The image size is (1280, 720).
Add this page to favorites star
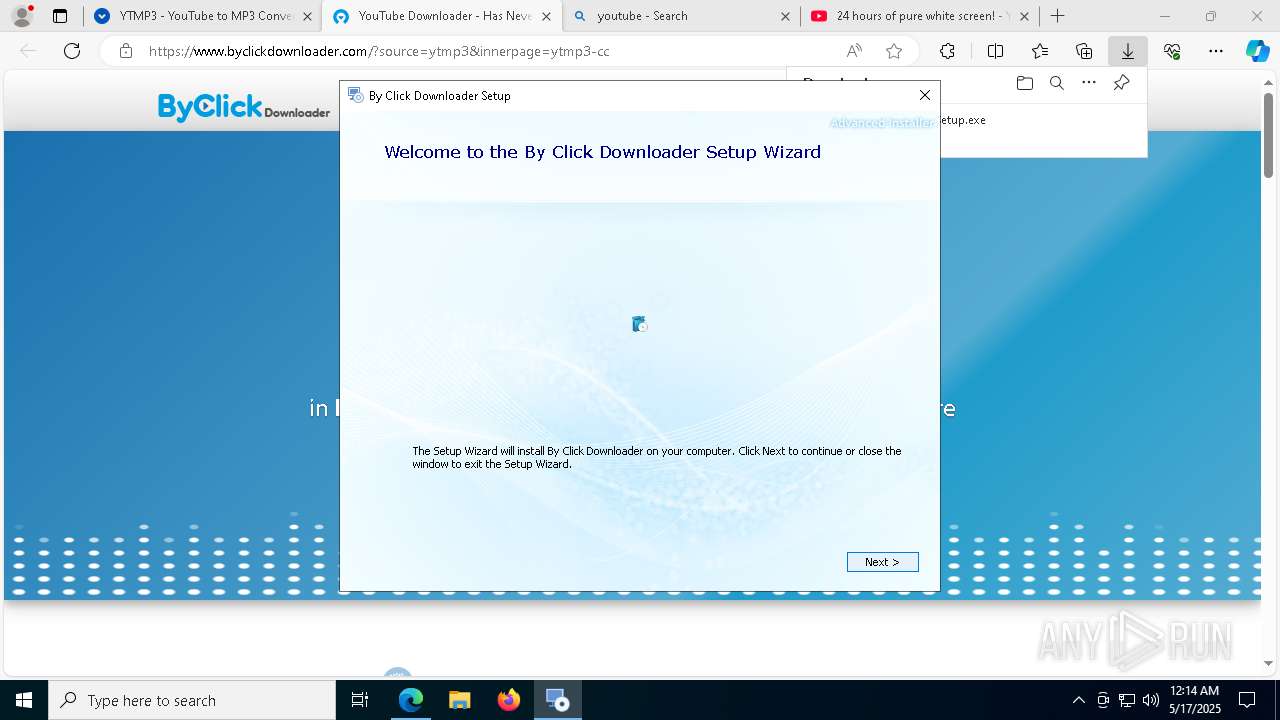[x=894, y=51]
